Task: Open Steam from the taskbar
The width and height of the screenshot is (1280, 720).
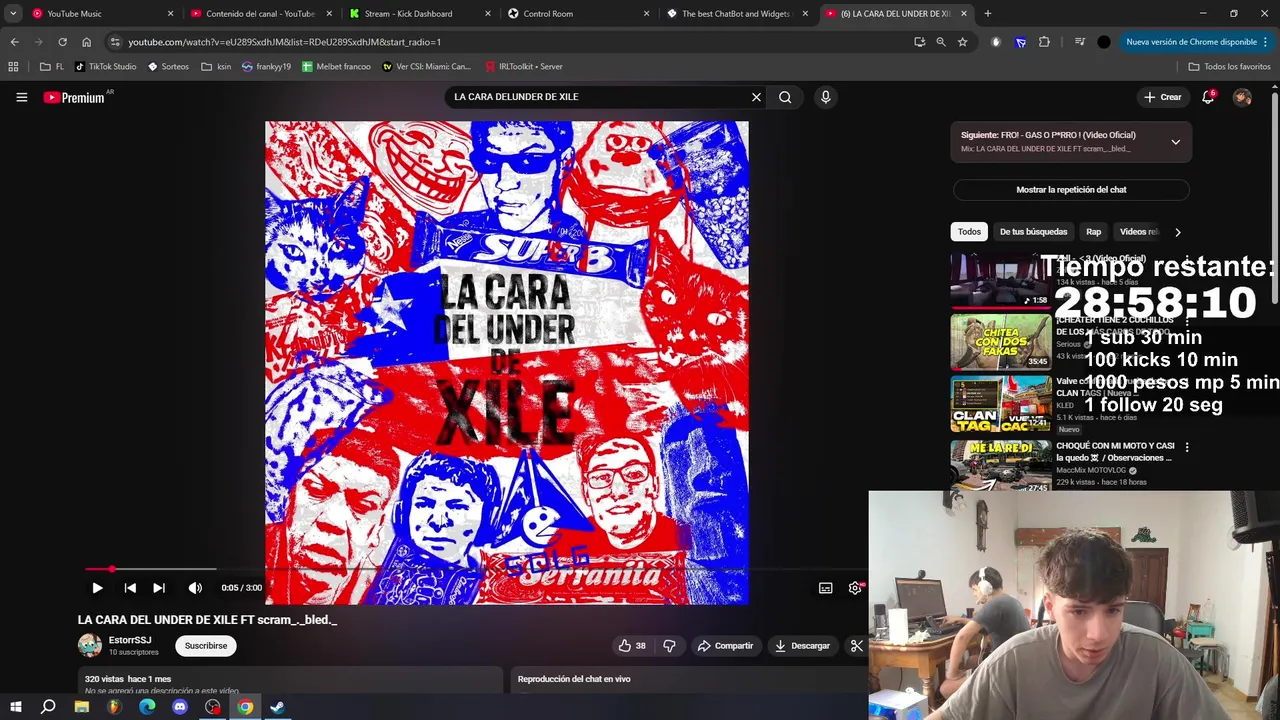Action: 278,707
